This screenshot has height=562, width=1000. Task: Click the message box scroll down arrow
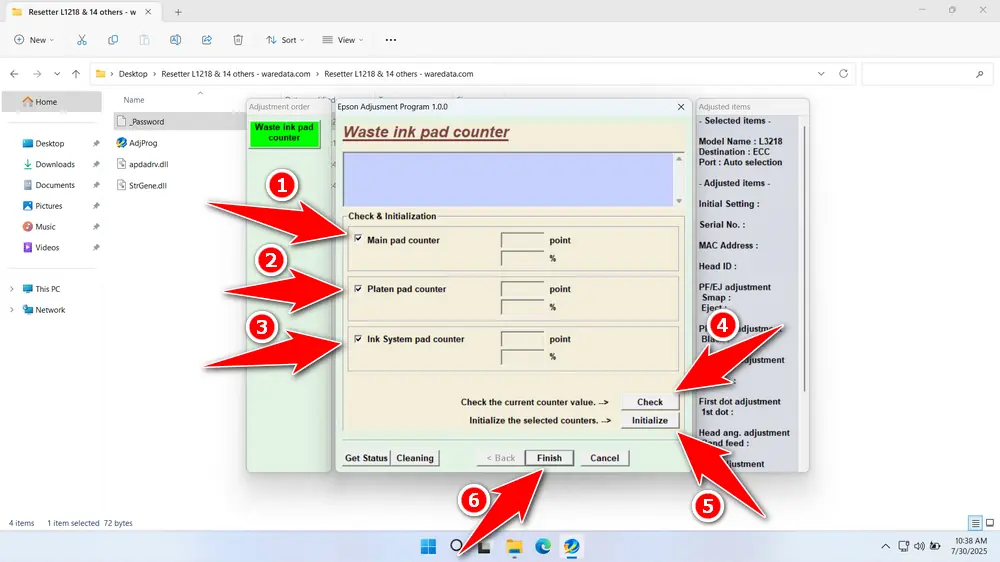coord(679,201)
